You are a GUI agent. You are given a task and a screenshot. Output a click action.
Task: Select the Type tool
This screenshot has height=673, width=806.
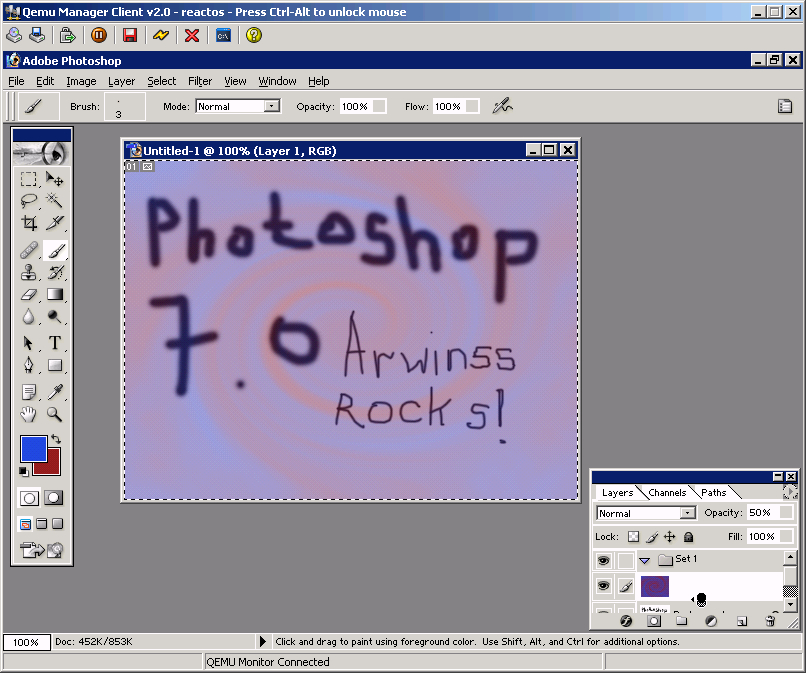click(x=55, y=343)
